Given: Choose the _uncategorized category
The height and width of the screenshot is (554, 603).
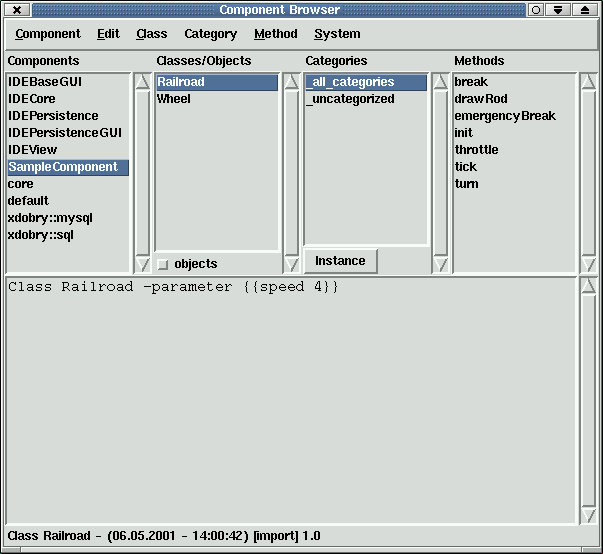Looking at the screenshot, I should (351, 99).
